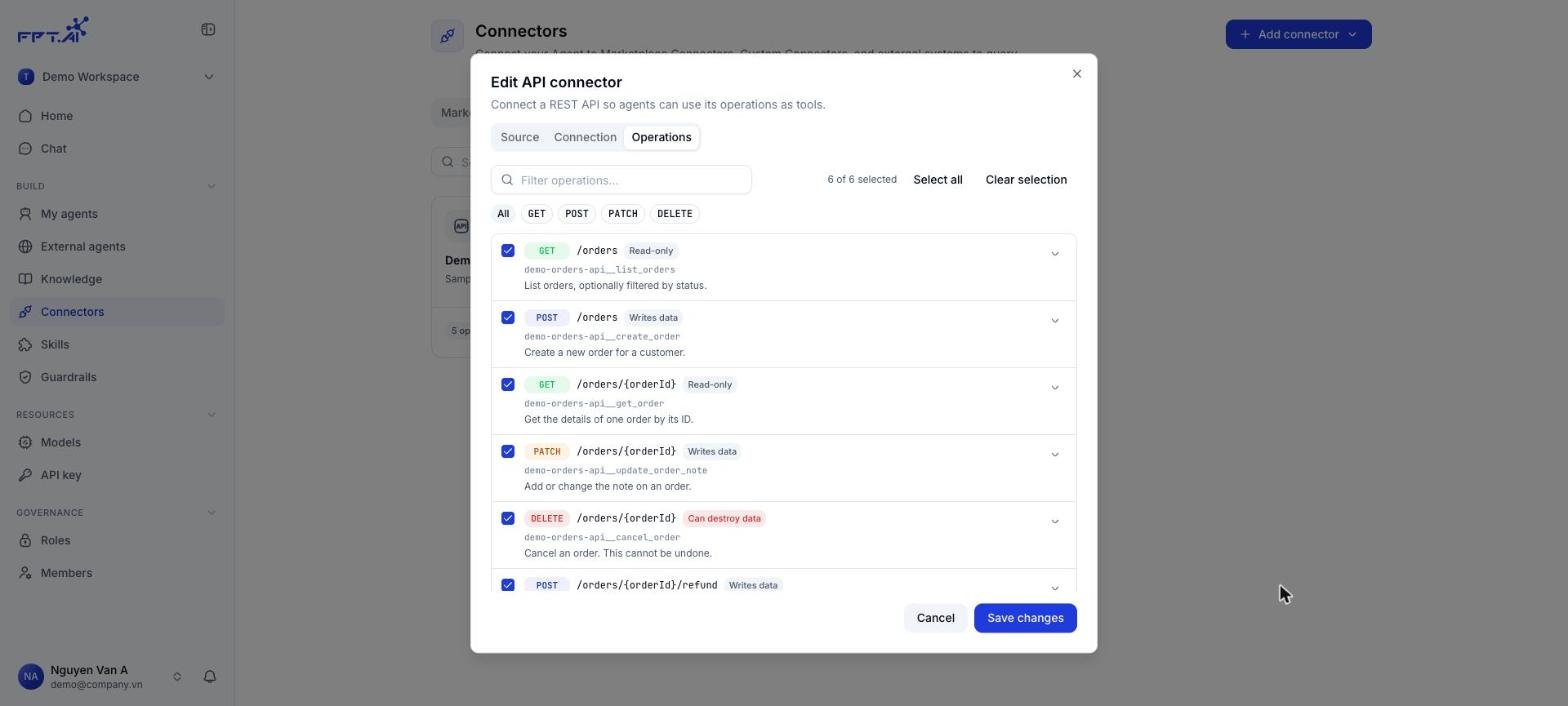1568x706 pixels.
Task: Open notifications bell icon
Action: click(210, 677)
